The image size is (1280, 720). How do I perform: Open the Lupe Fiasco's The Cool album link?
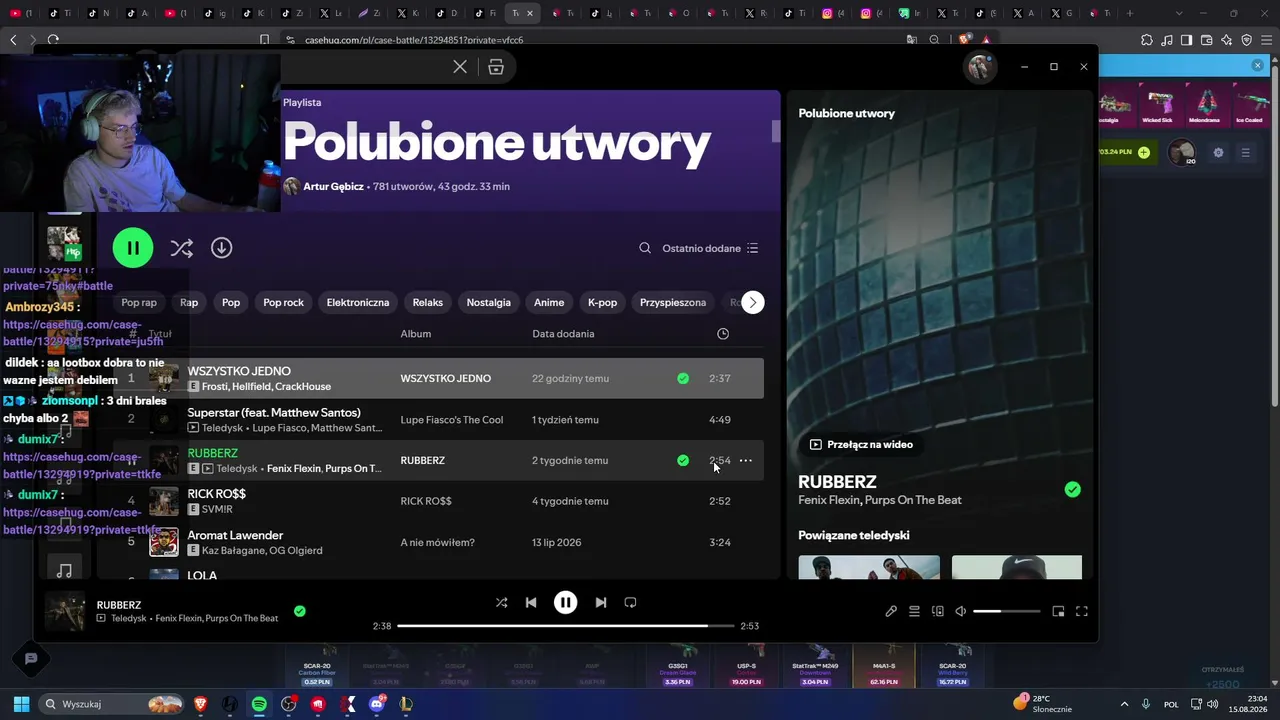coord(452,420)
